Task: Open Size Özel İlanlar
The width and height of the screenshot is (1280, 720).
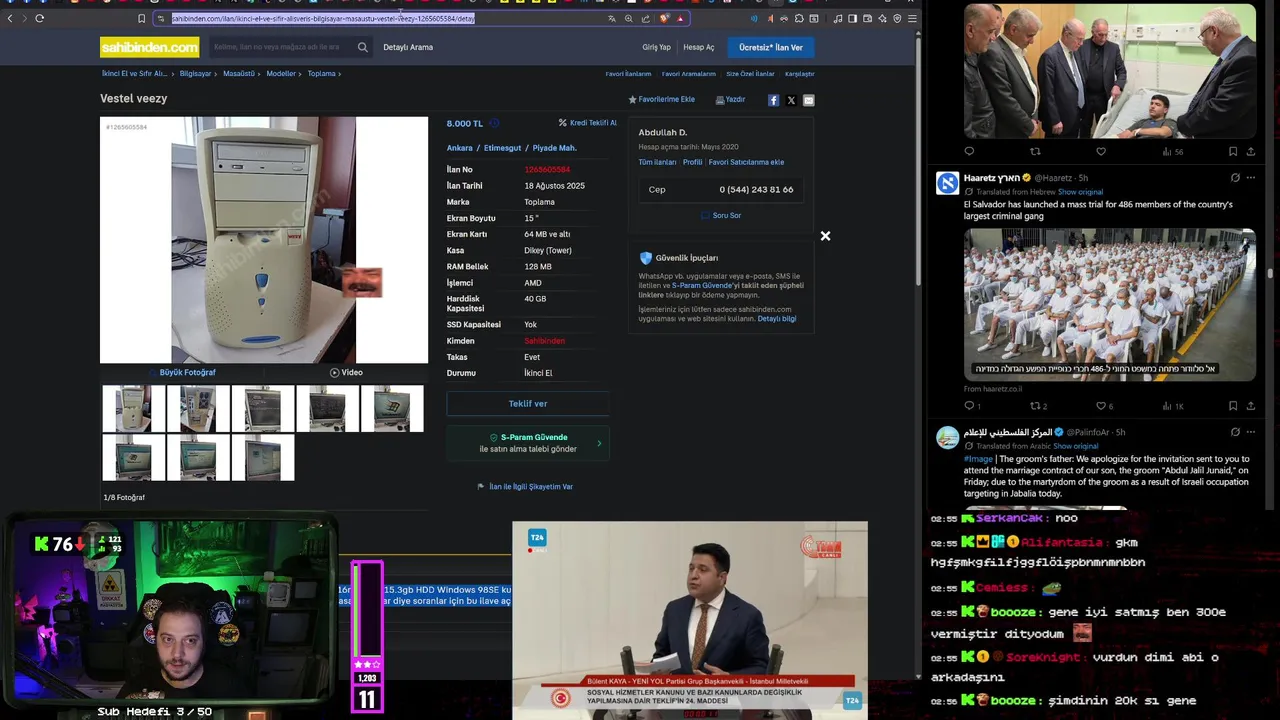Action: pyautogui.click(x=750, y=74)
